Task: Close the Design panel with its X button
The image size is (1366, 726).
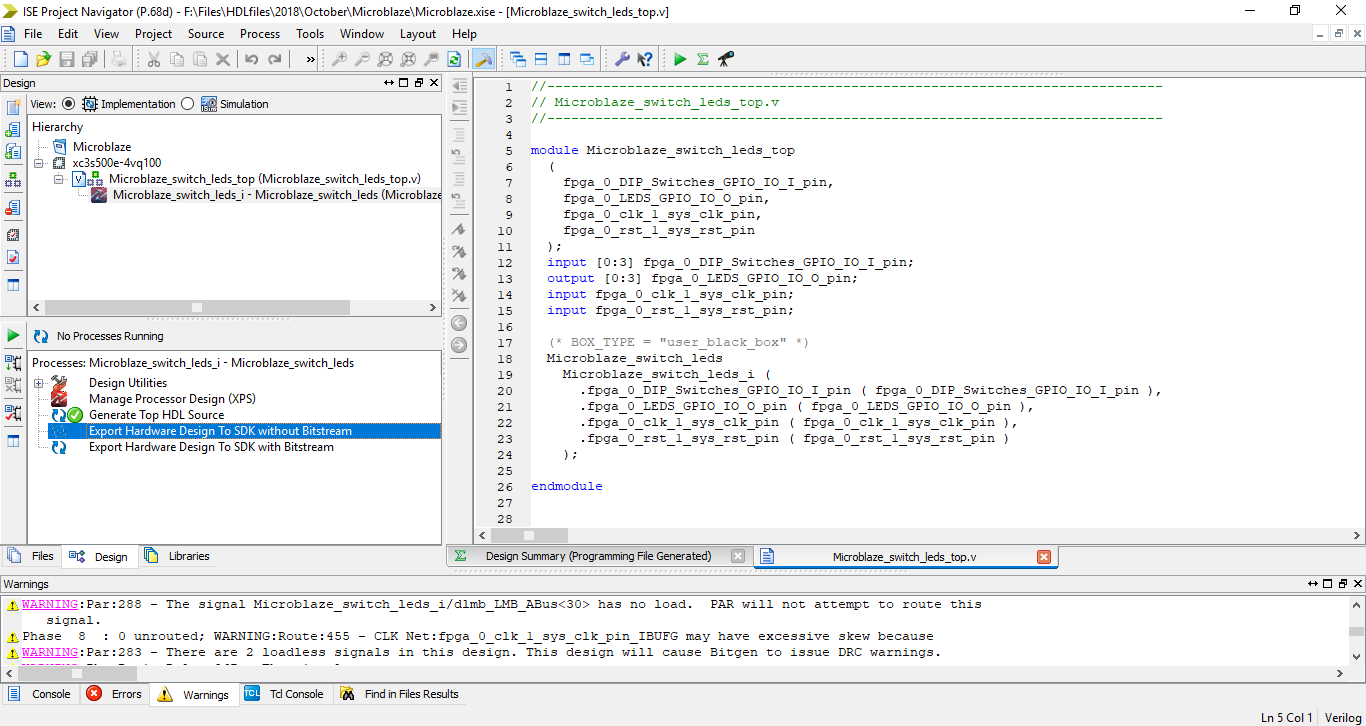Action: [x=434, y=83]
